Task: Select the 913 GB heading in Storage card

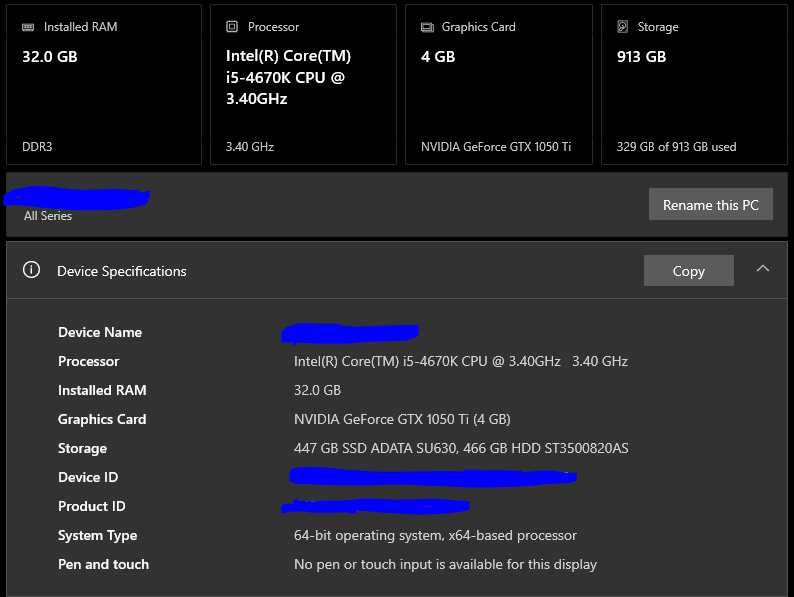Action: tap(641, 57)
